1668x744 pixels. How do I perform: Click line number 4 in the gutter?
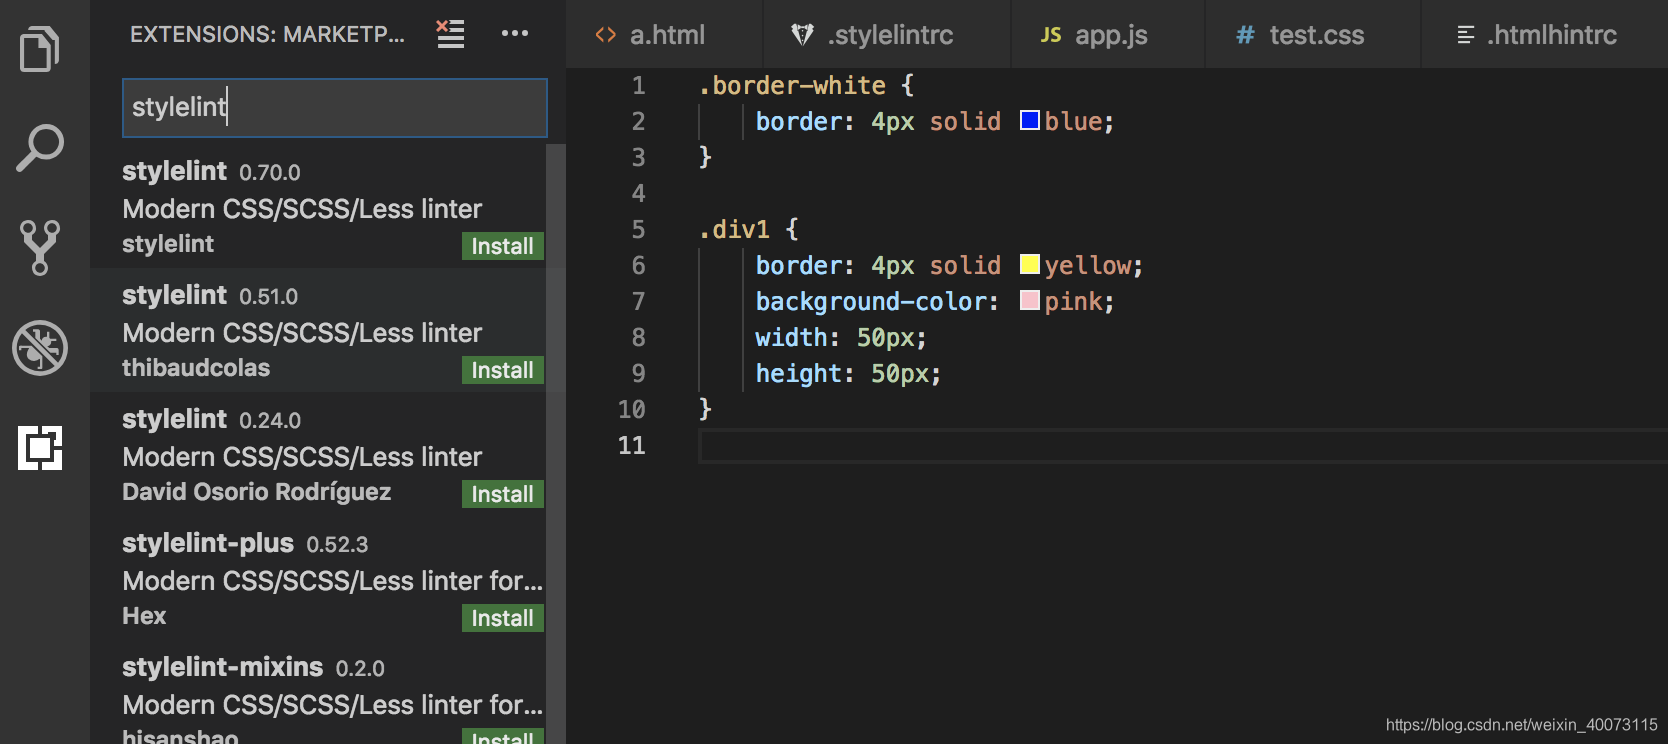[638, 194]
